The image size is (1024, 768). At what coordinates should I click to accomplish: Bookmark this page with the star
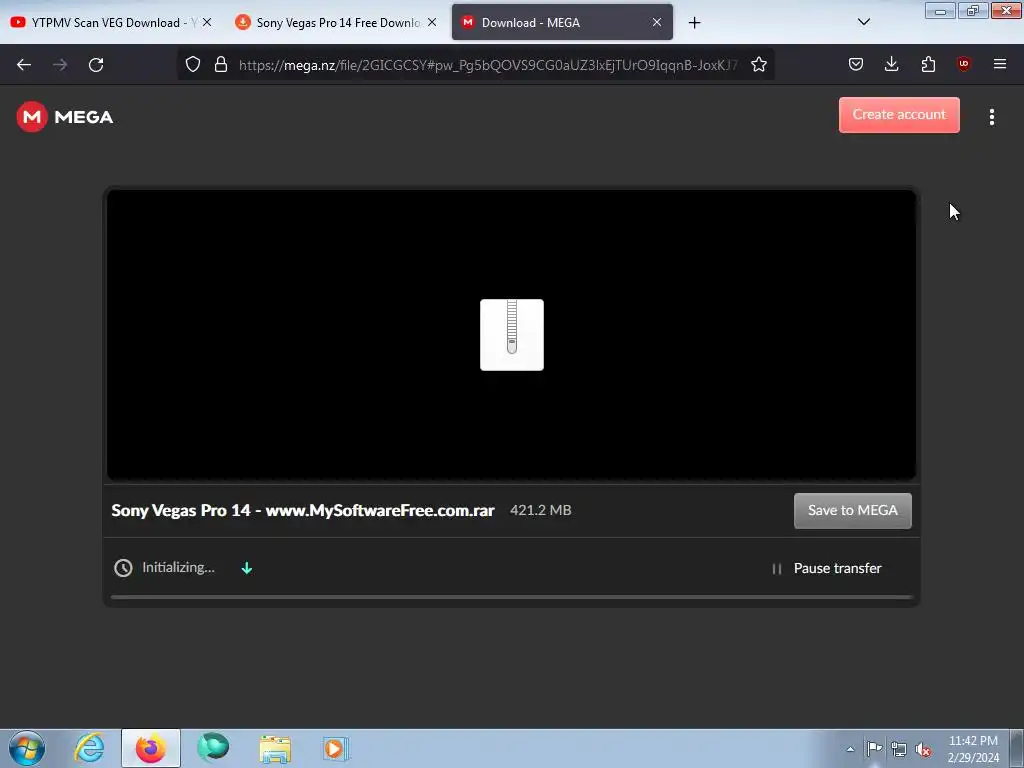click(758, 65)
